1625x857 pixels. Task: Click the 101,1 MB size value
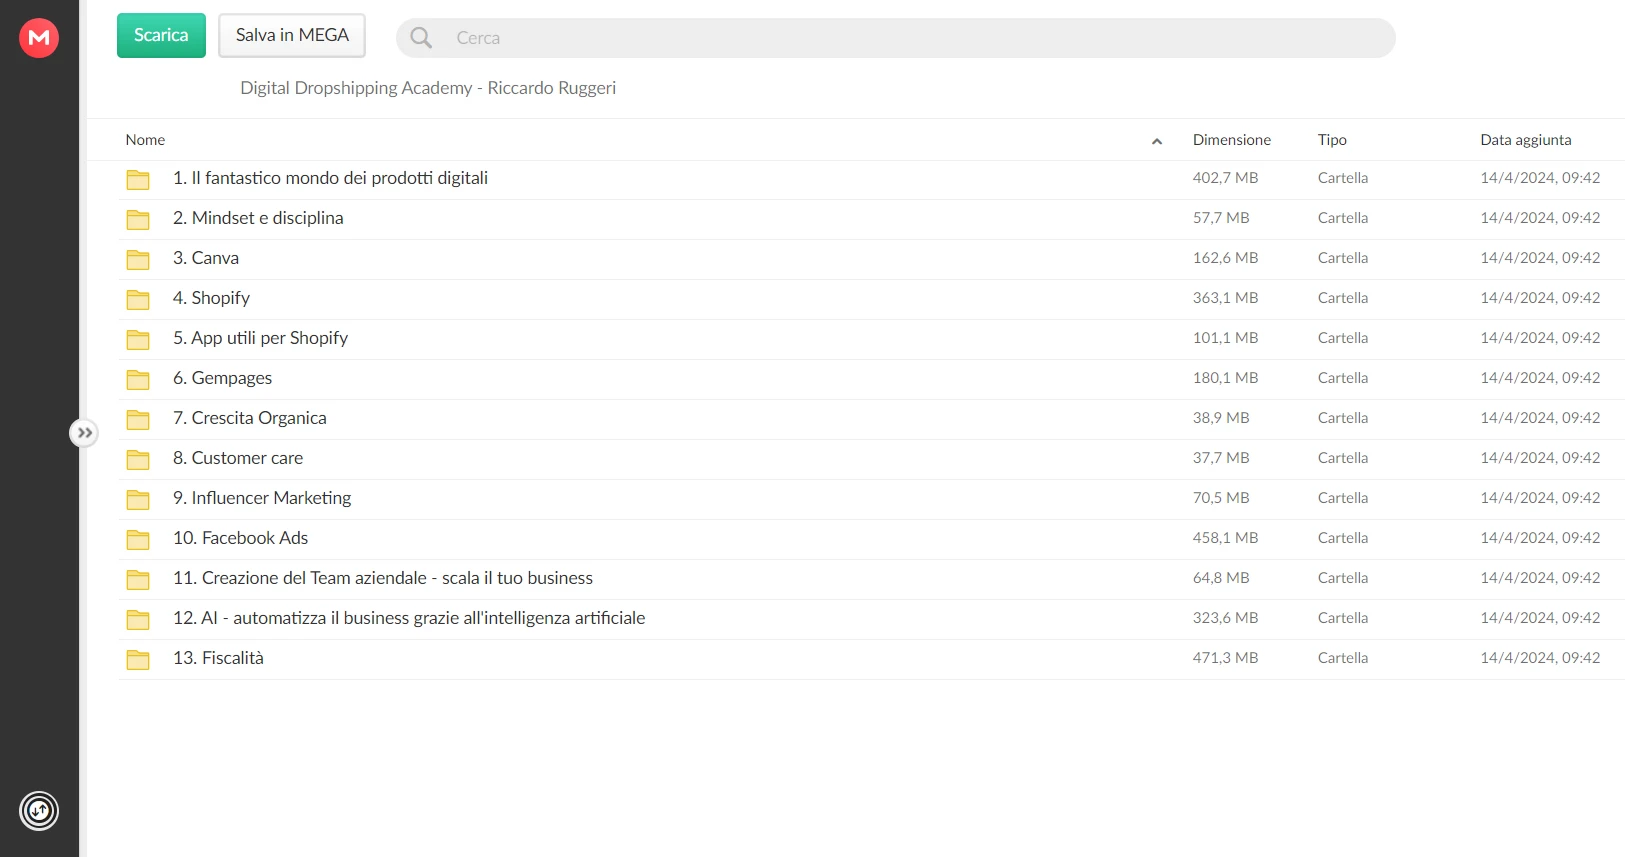(x=1225, y=338)
